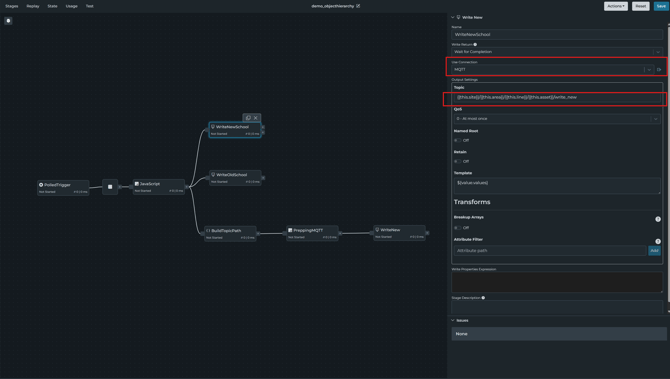Toggle the Retain switch
This screenshot has width=670, height=379.
458,162
